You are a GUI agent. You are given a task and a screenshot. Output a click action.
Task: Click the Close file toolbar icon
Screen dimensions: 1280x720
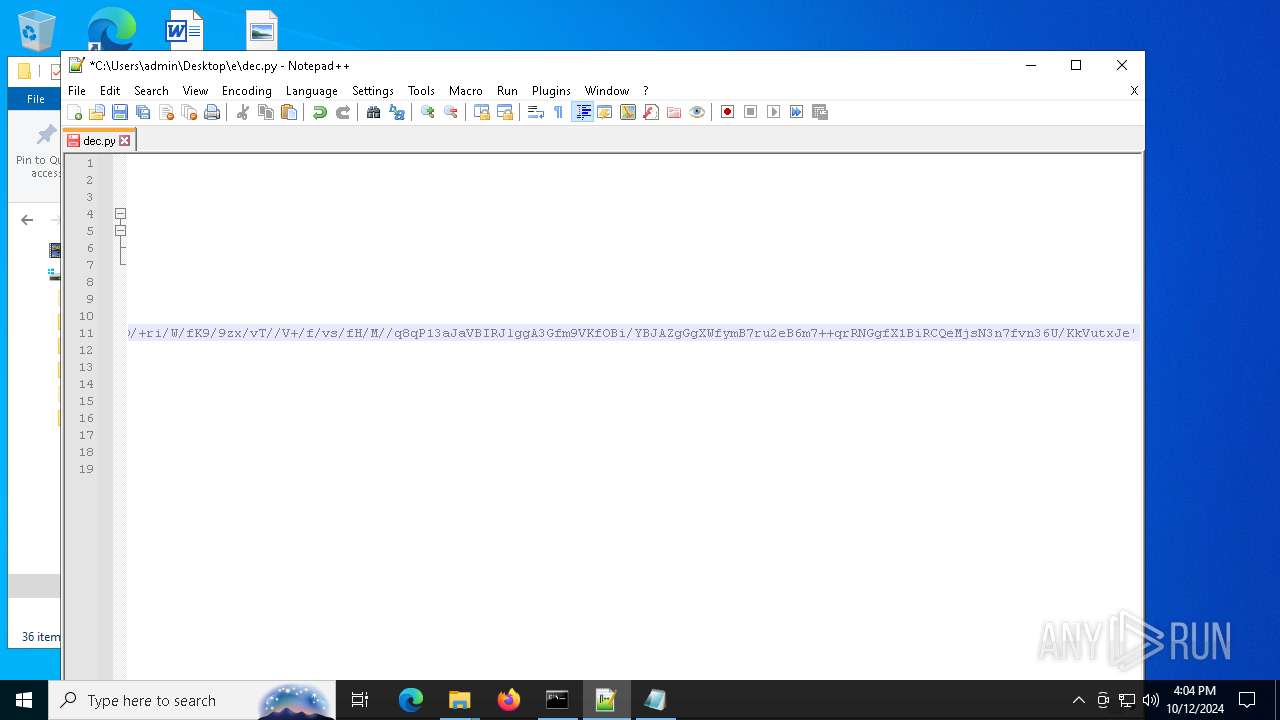click(166, 112)
